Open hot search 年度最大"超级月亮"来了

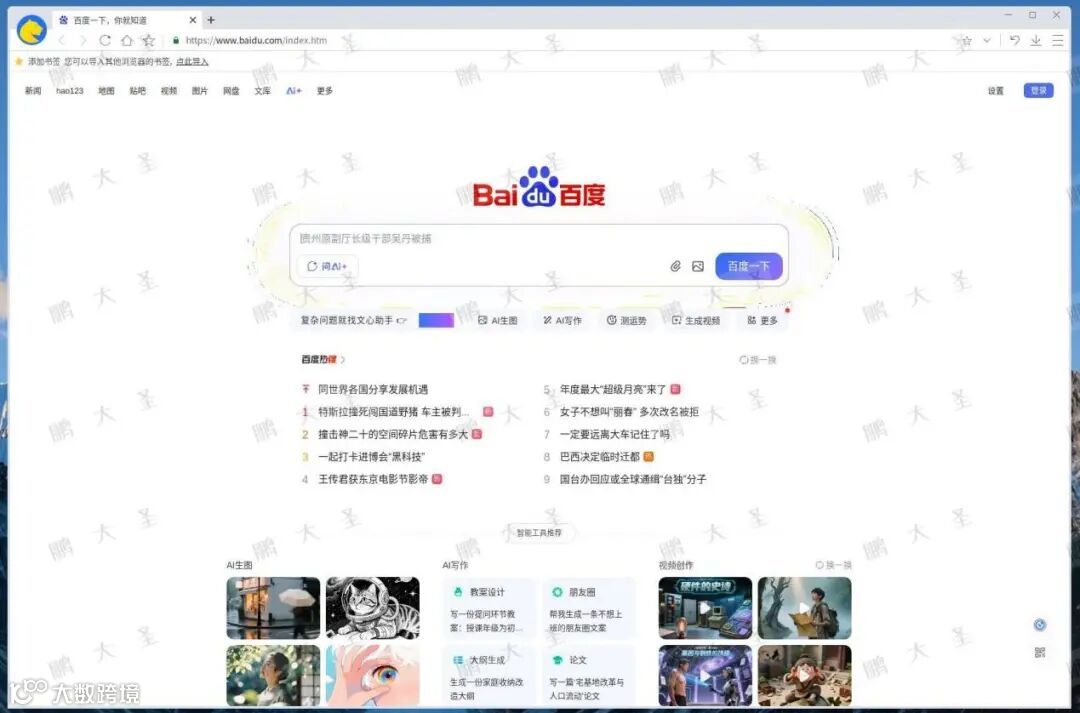click(613, 389)
